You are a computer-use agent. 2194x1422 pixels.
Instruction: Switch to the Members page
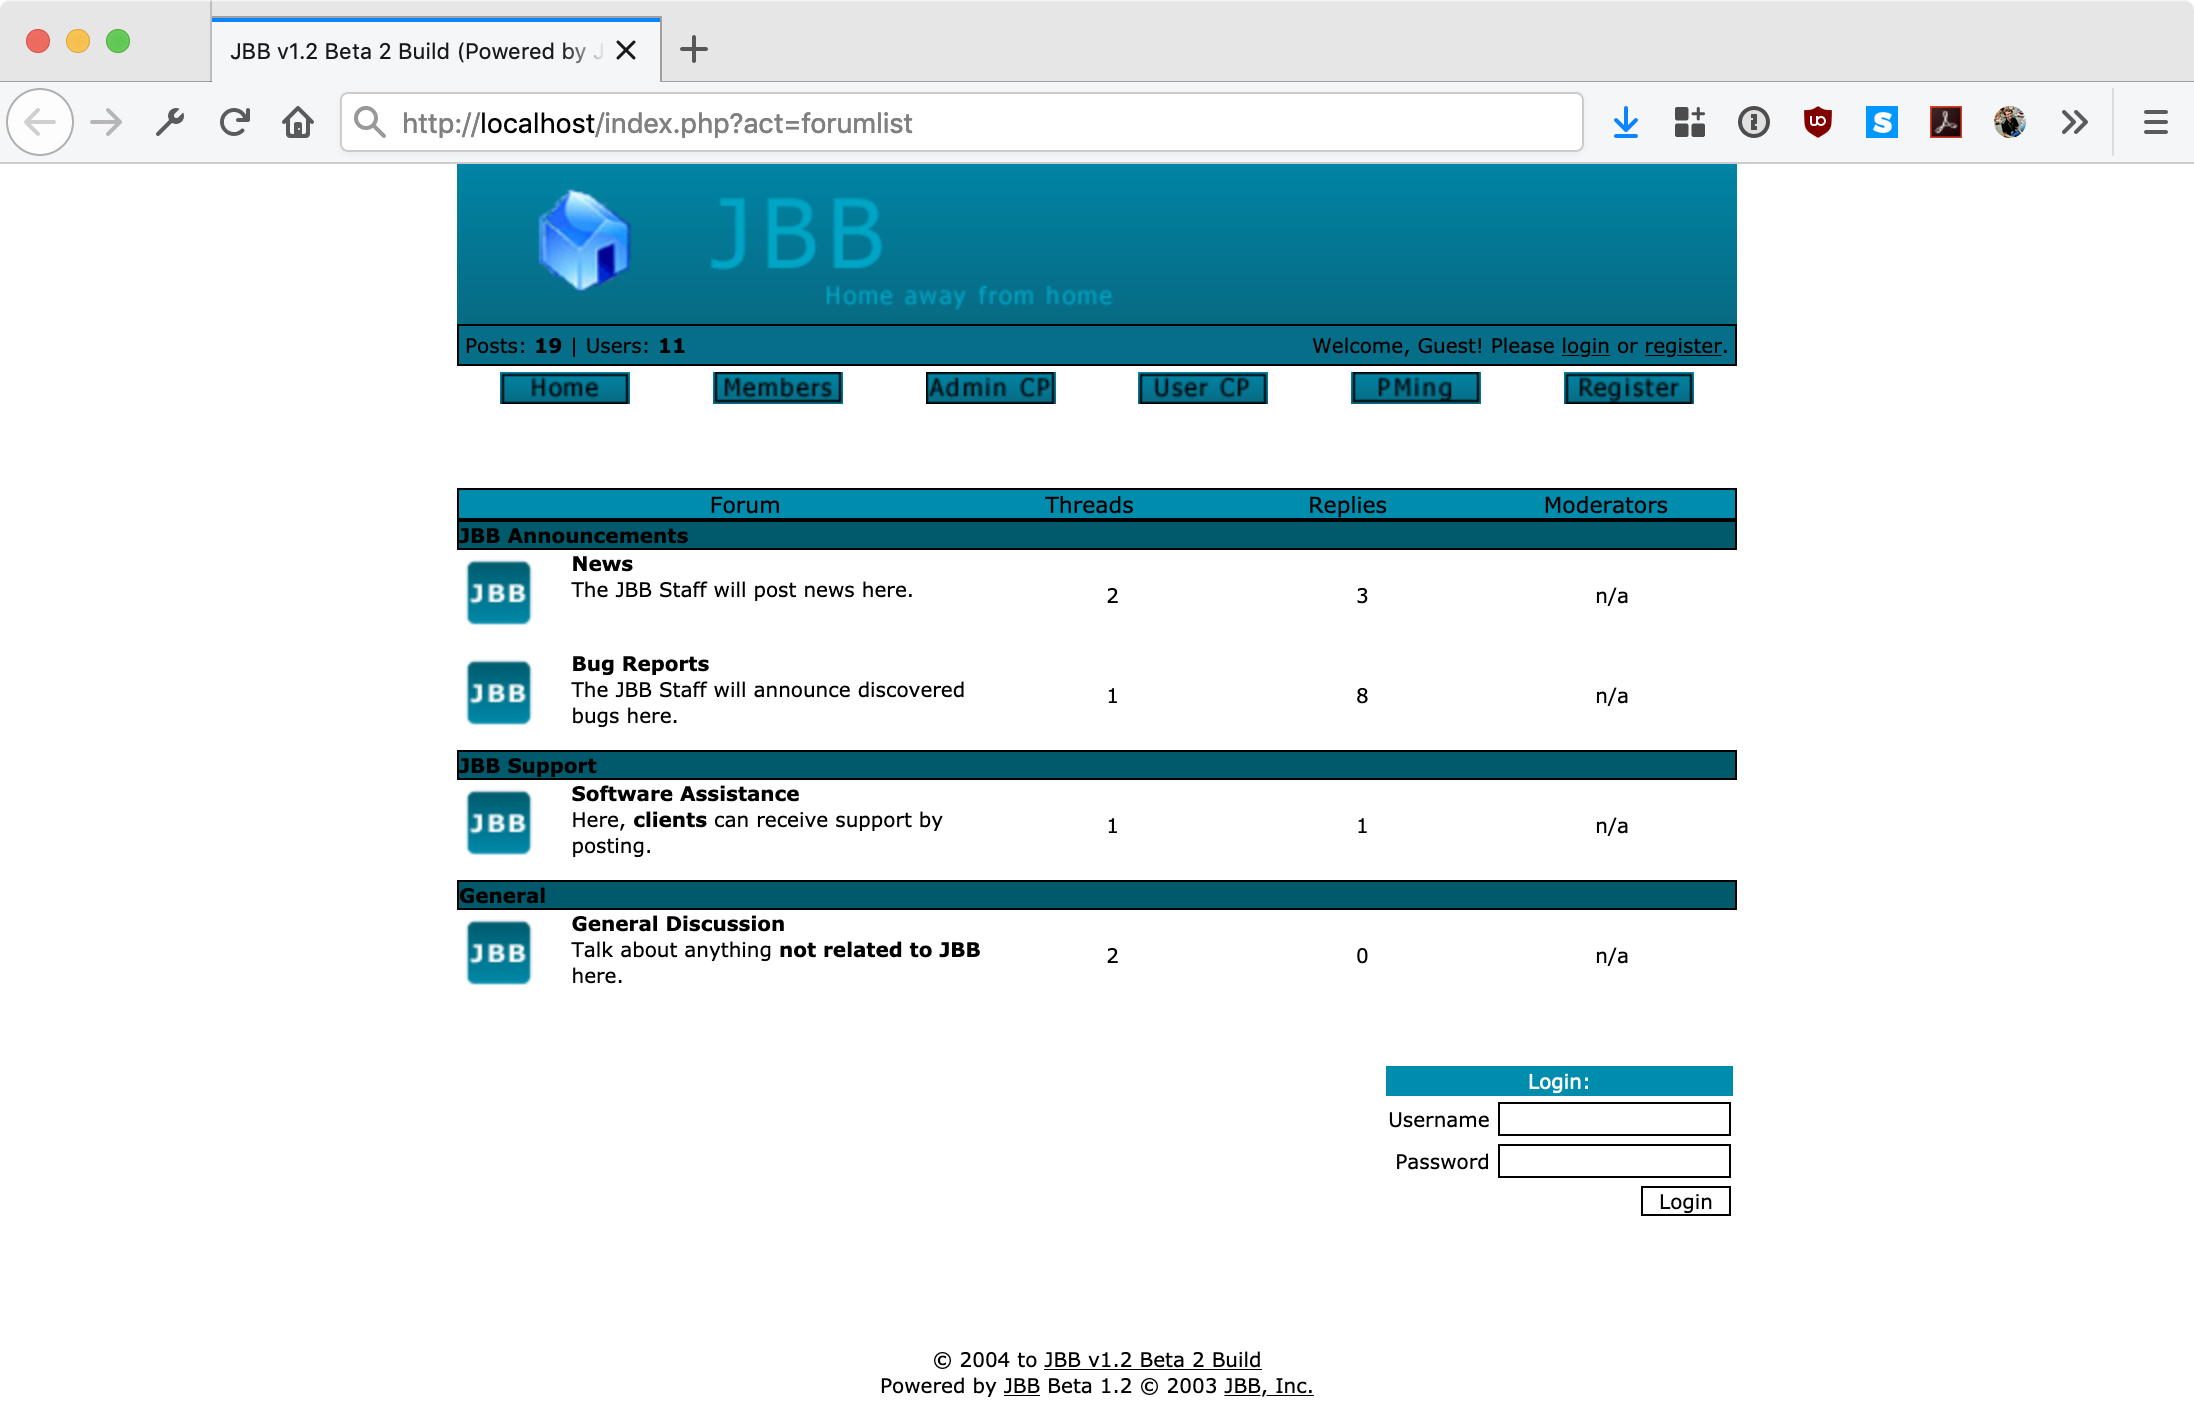click(776, 388)
